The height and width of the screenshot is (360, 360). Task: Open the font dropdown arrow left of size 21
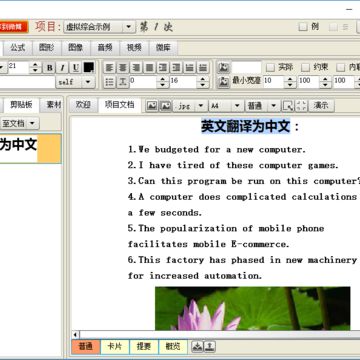pyautogui.click(x=2, y=68)
